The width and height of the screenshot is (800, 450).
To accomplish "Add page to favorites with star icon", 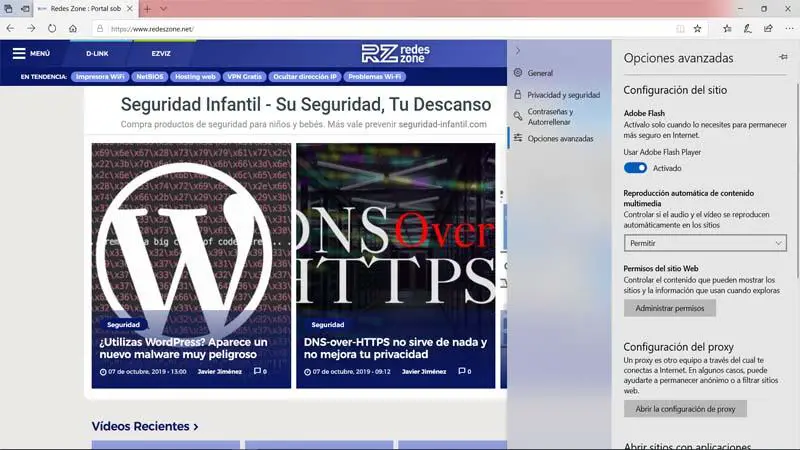I will click(697, 29).
